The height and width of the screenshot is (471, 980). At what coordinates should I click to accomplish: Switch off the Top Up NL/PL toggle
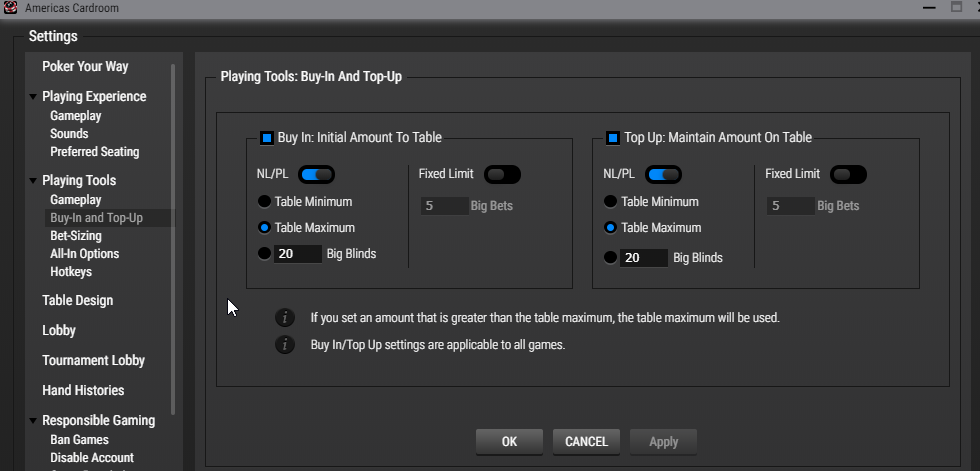coord(663,174)
